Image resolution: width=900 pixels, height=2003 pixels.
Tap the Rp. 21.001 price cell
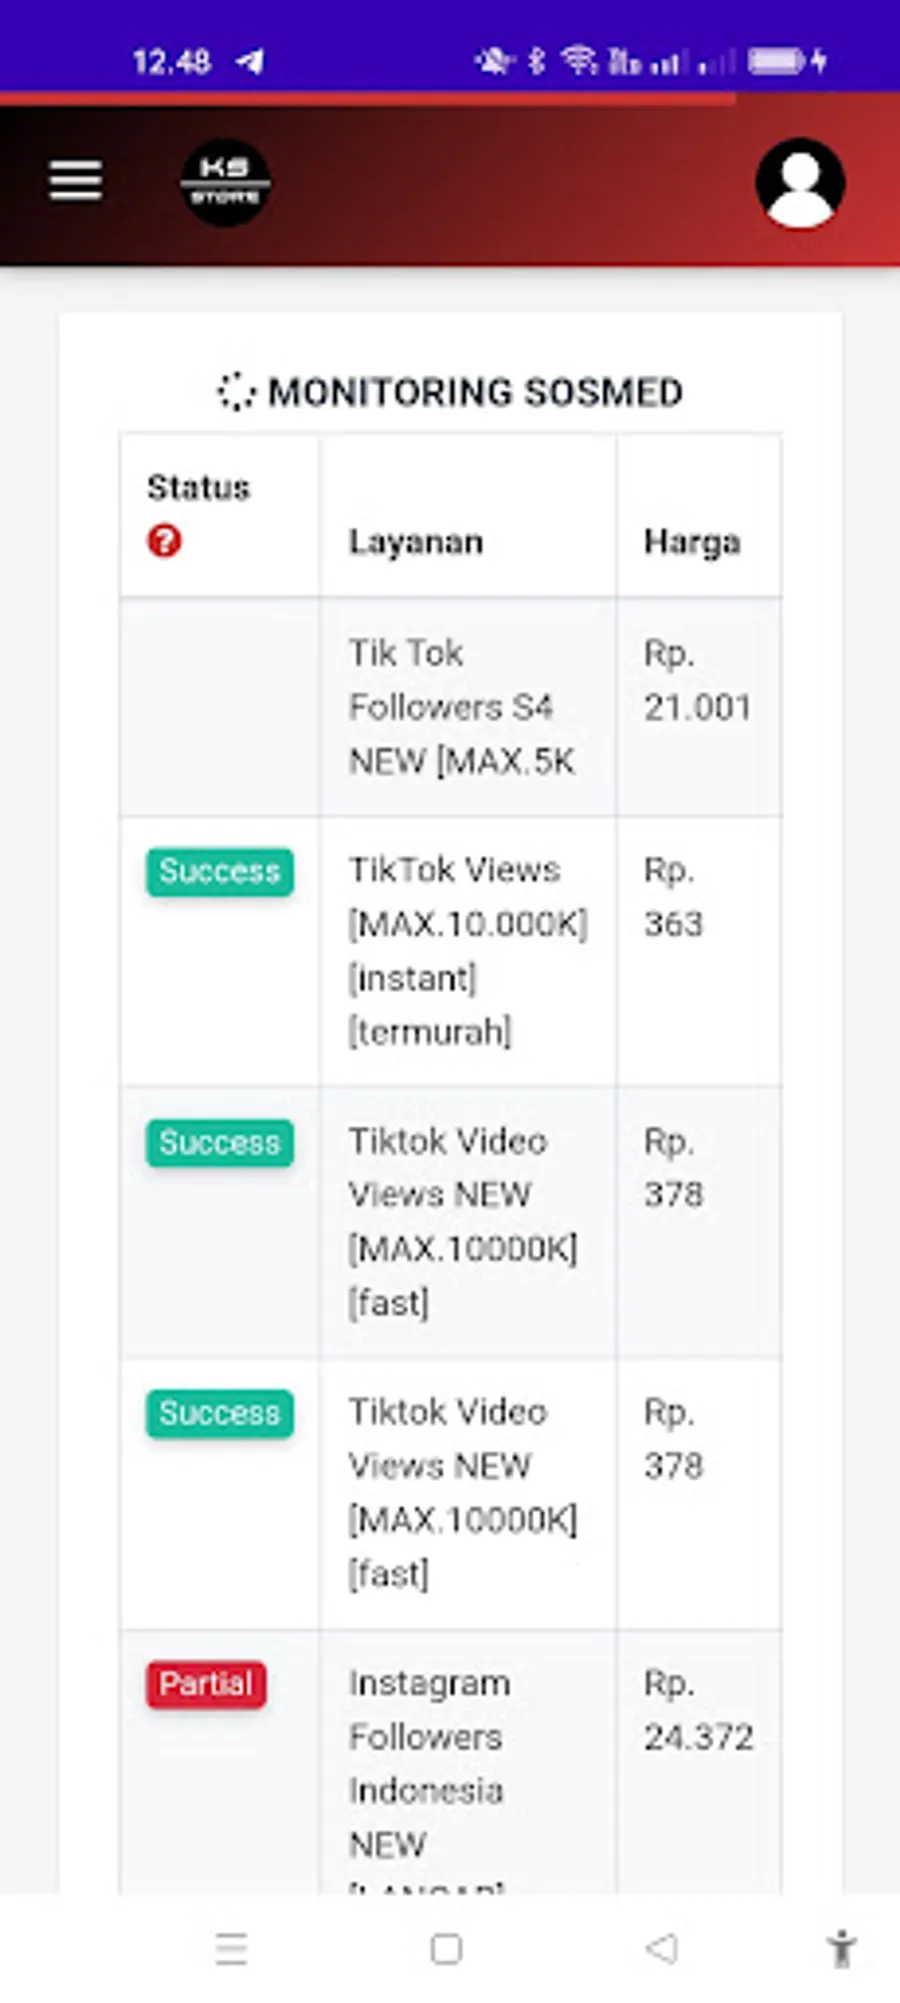(x=697, y=680)
